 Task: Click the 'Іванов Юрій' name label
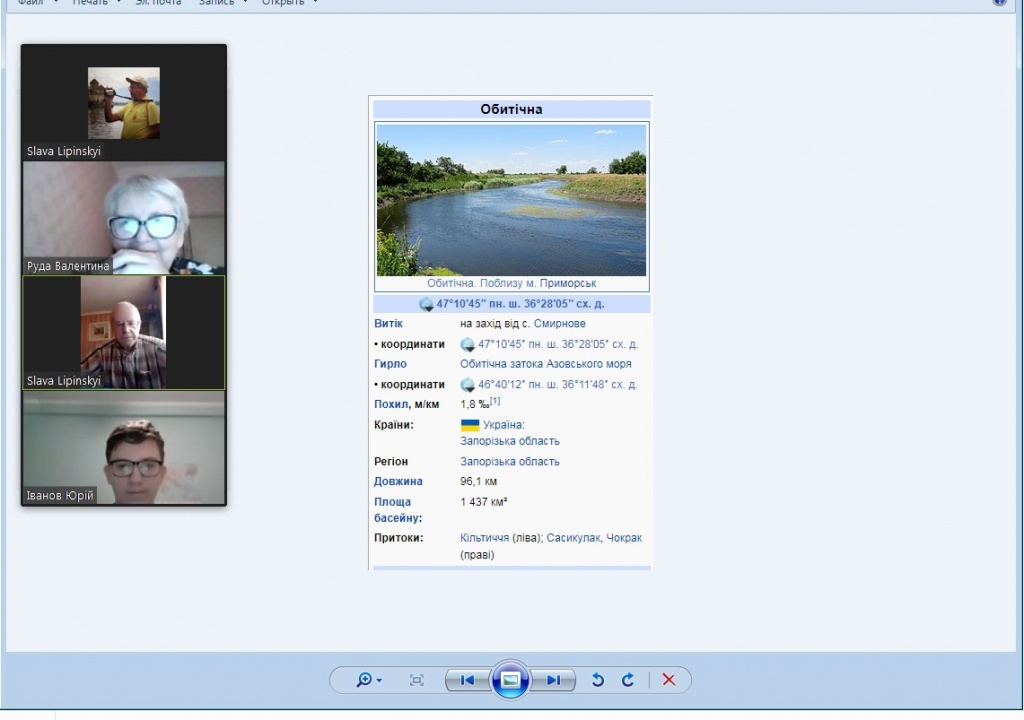click(x=59, y=495)
